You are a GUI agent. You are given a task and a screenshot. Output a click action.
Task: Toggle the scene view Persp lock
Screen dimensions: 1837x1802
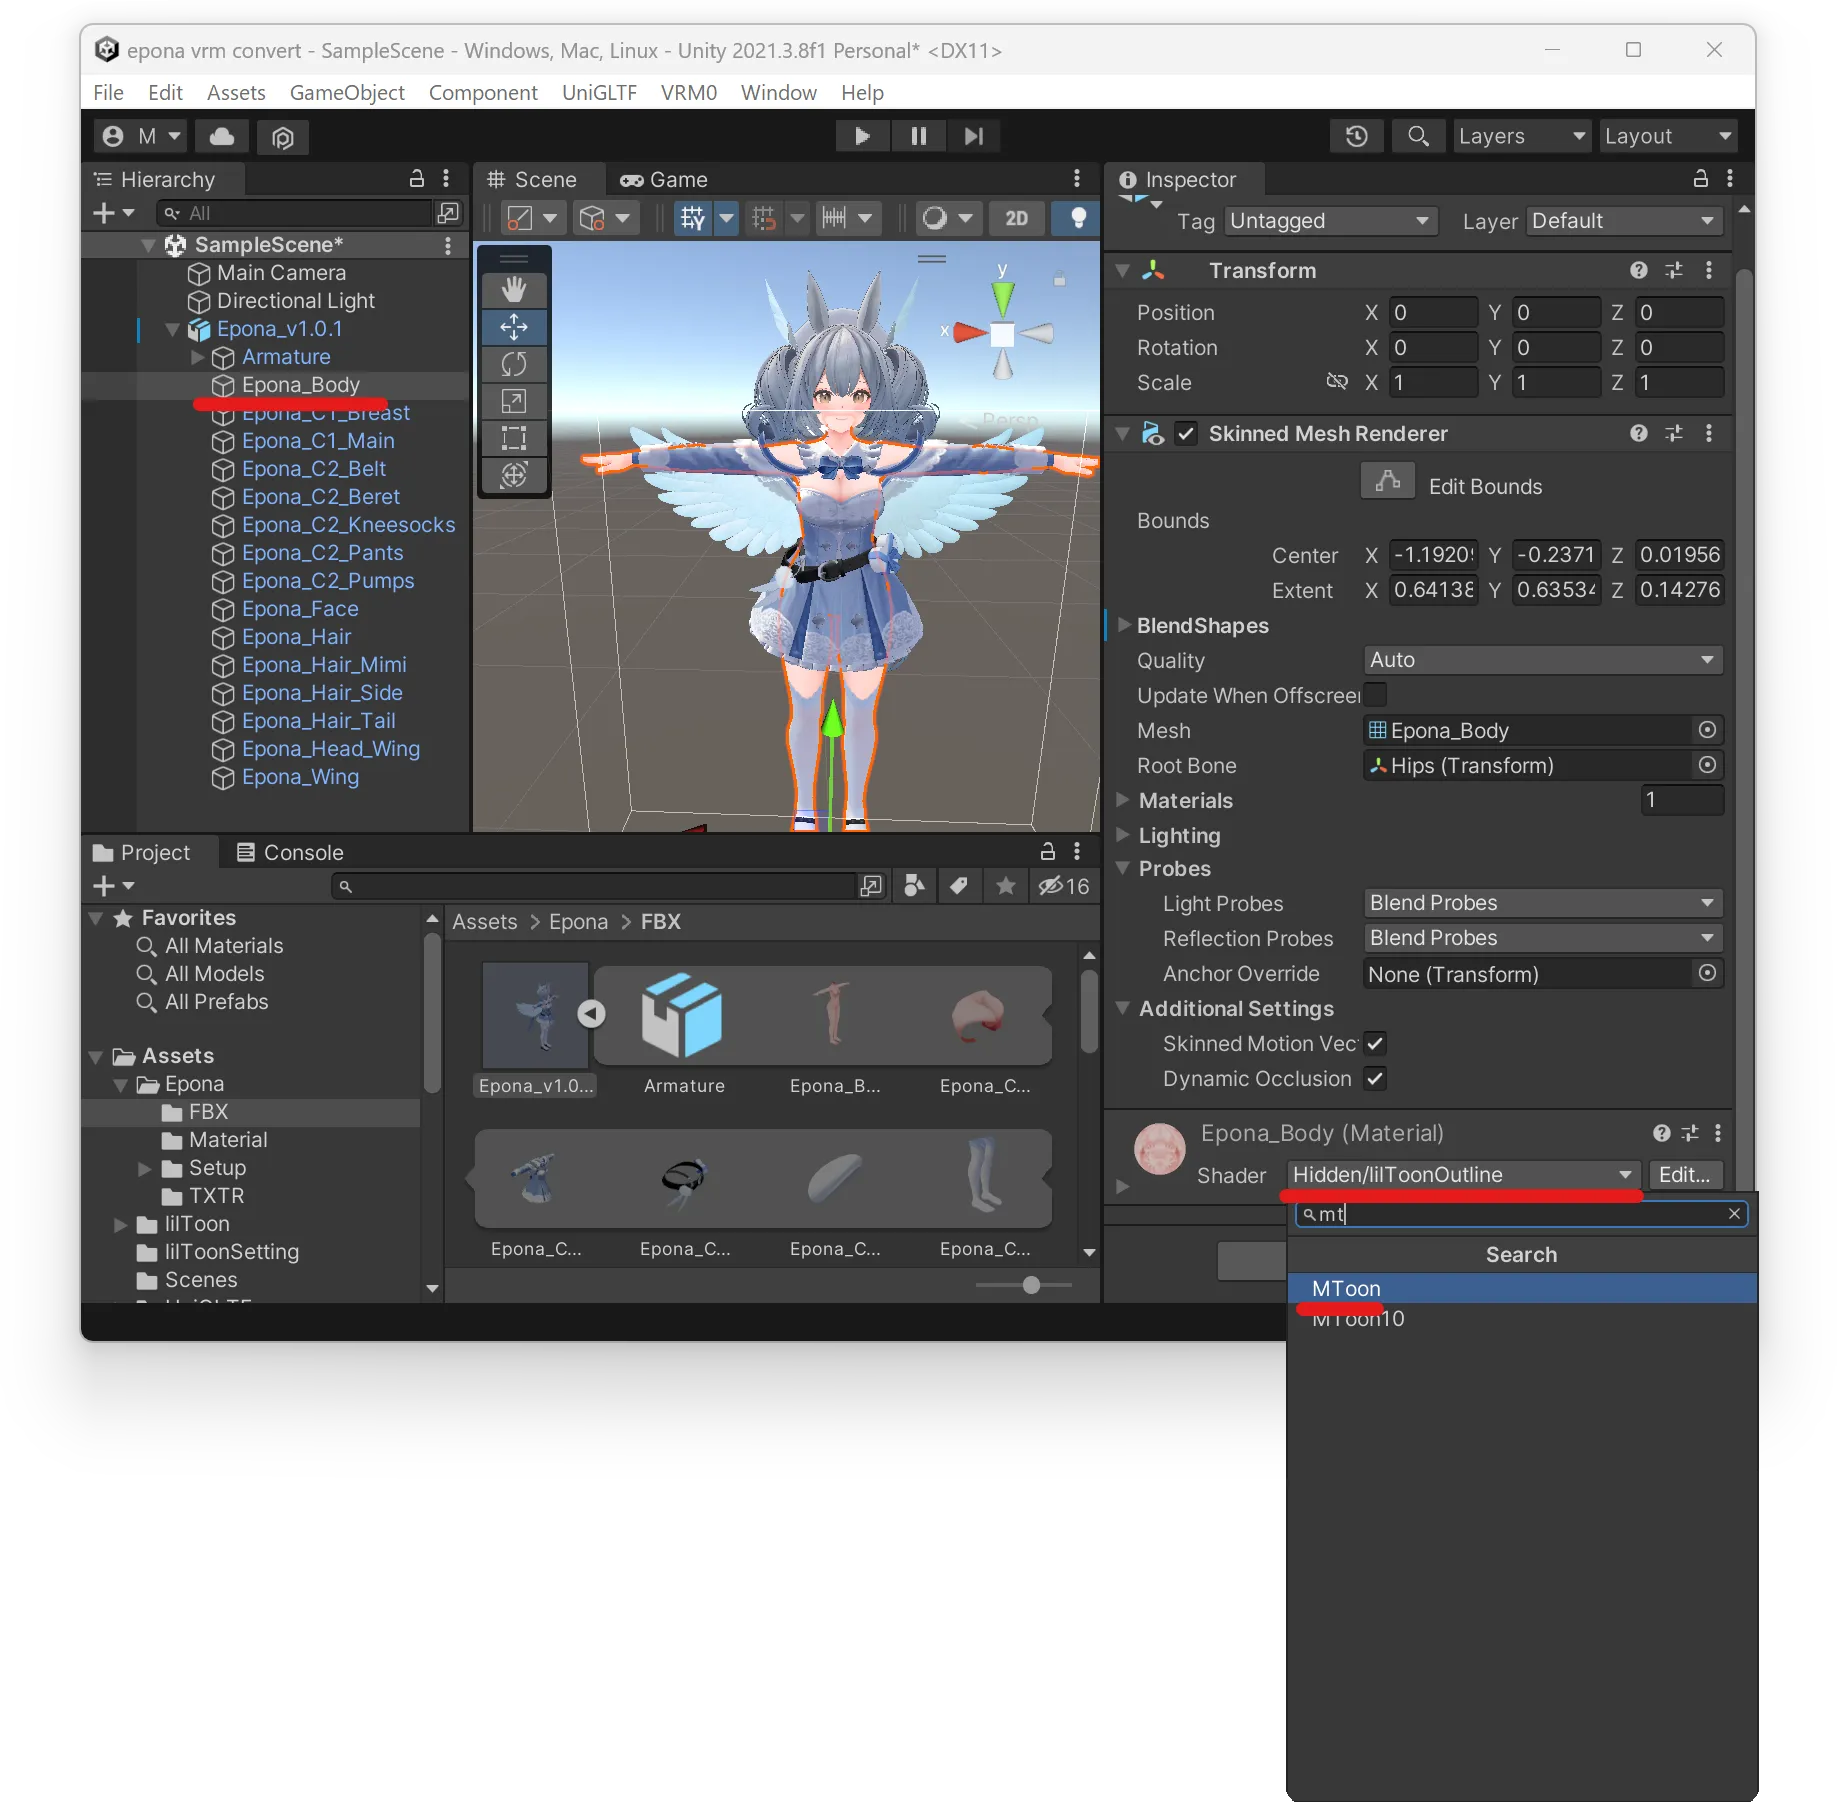pyautogui.click(x=1059, y=280)
